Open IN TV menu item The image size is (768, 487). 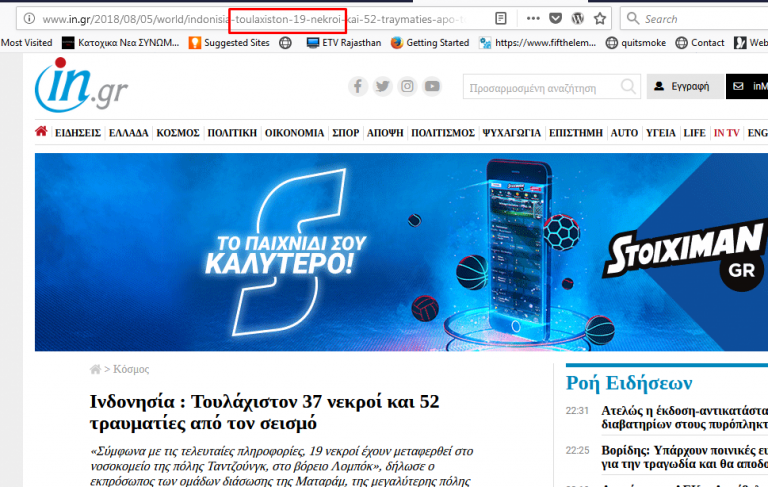click(x=726, y=133)
